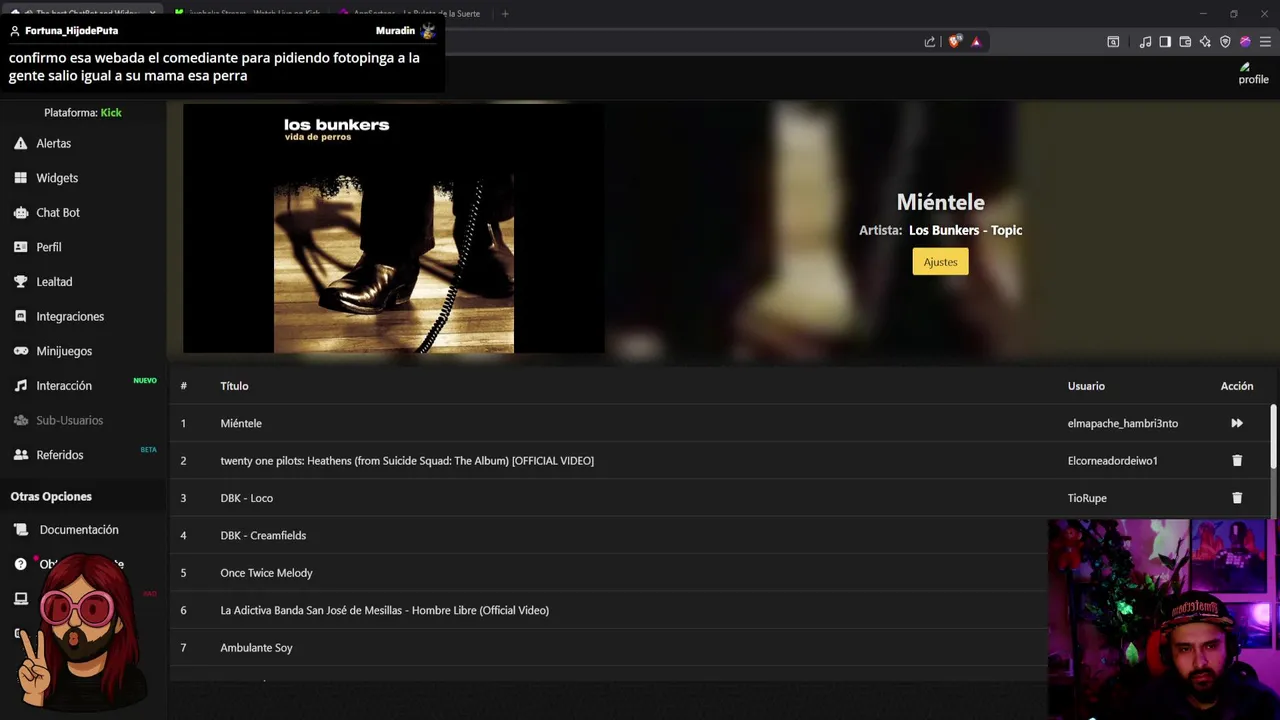Click the Acción column header
Viewport: 1280px width, 720px height.
pos(1237,386)
